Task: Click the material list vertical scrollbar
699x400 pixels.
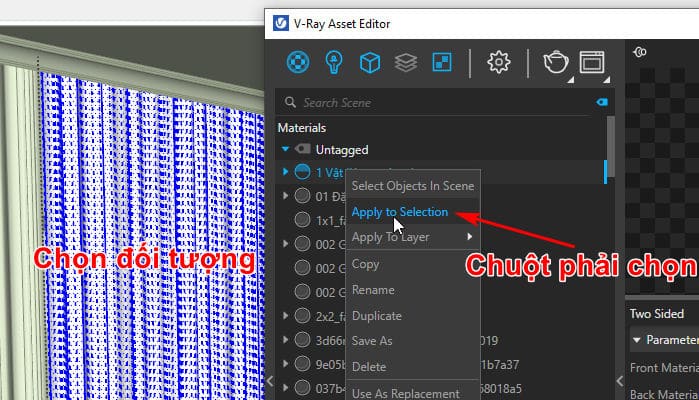Action: coord(610,150)
